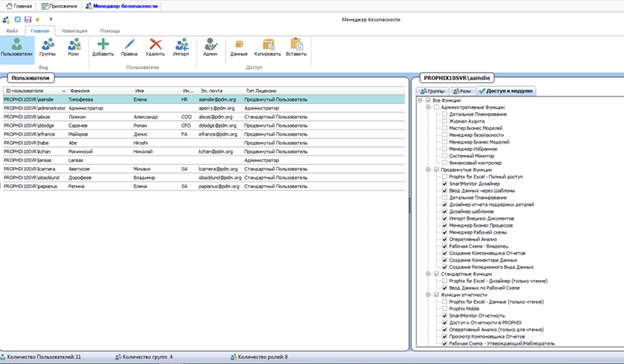The image size is (624, 364).
Task: Switch view to Группы in ribbon
Action: pyautogui.click(x=47, y=48)
